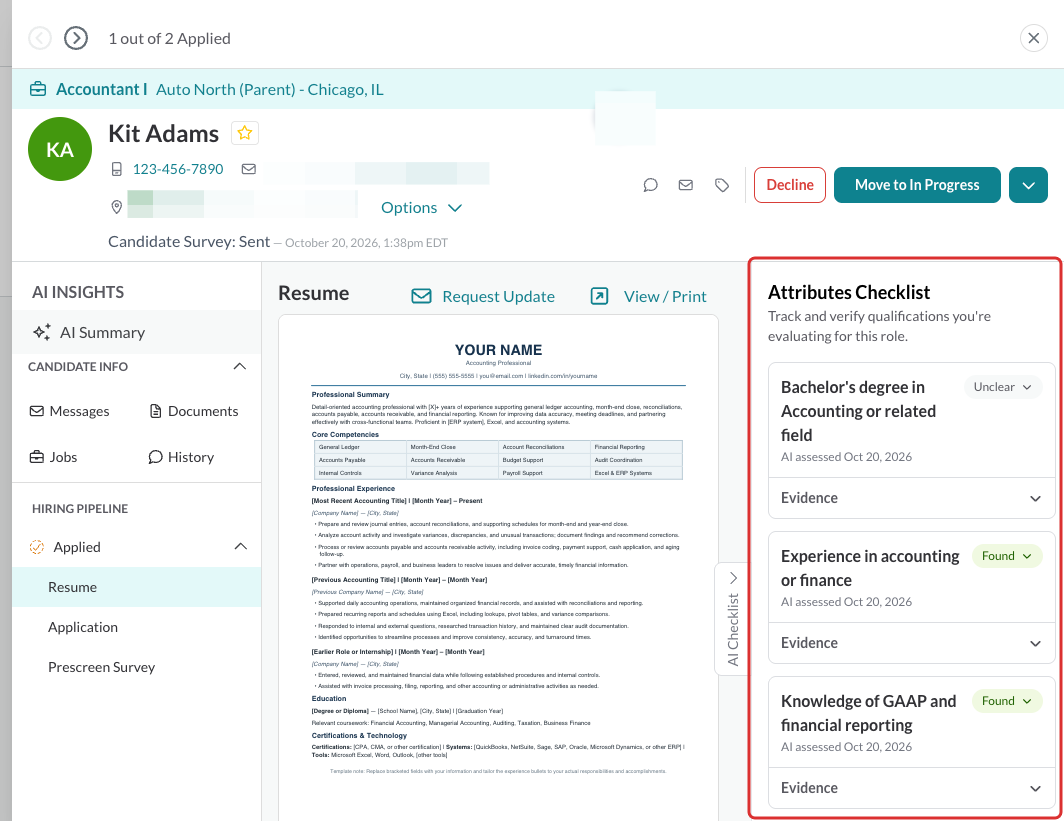1064x821 pixels.
Task: Click the Auto North (Parent) - Chicago, IL text
Action: coord(269,90)
